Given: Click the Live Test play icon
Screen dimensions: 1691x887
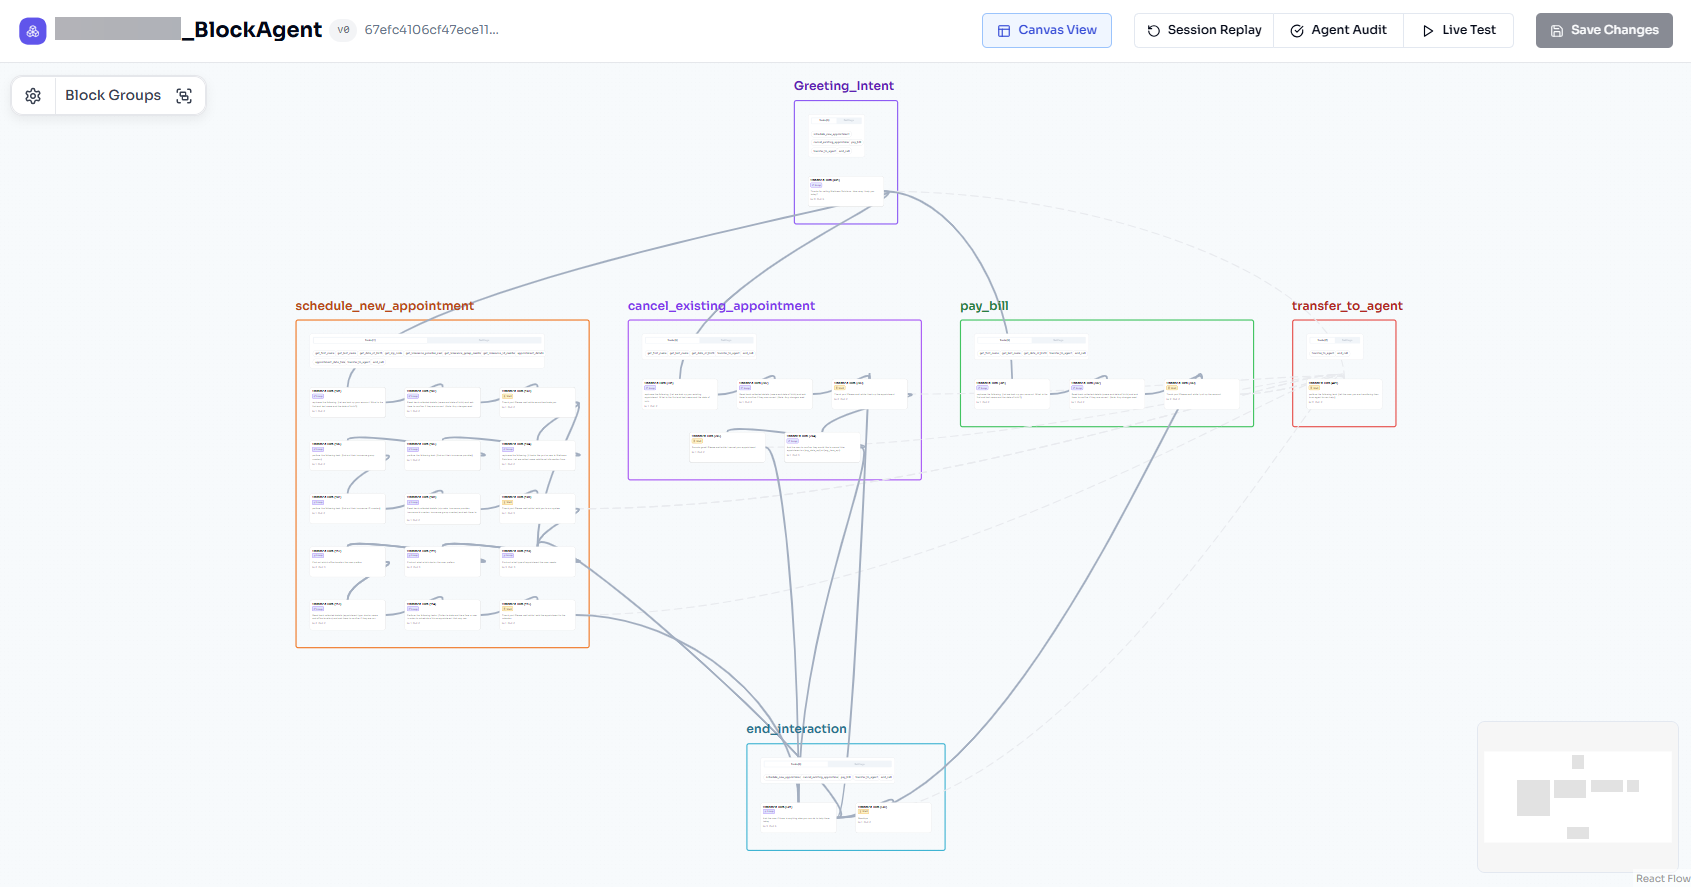Looking at the screenshot, I should tap(1428, 31).
